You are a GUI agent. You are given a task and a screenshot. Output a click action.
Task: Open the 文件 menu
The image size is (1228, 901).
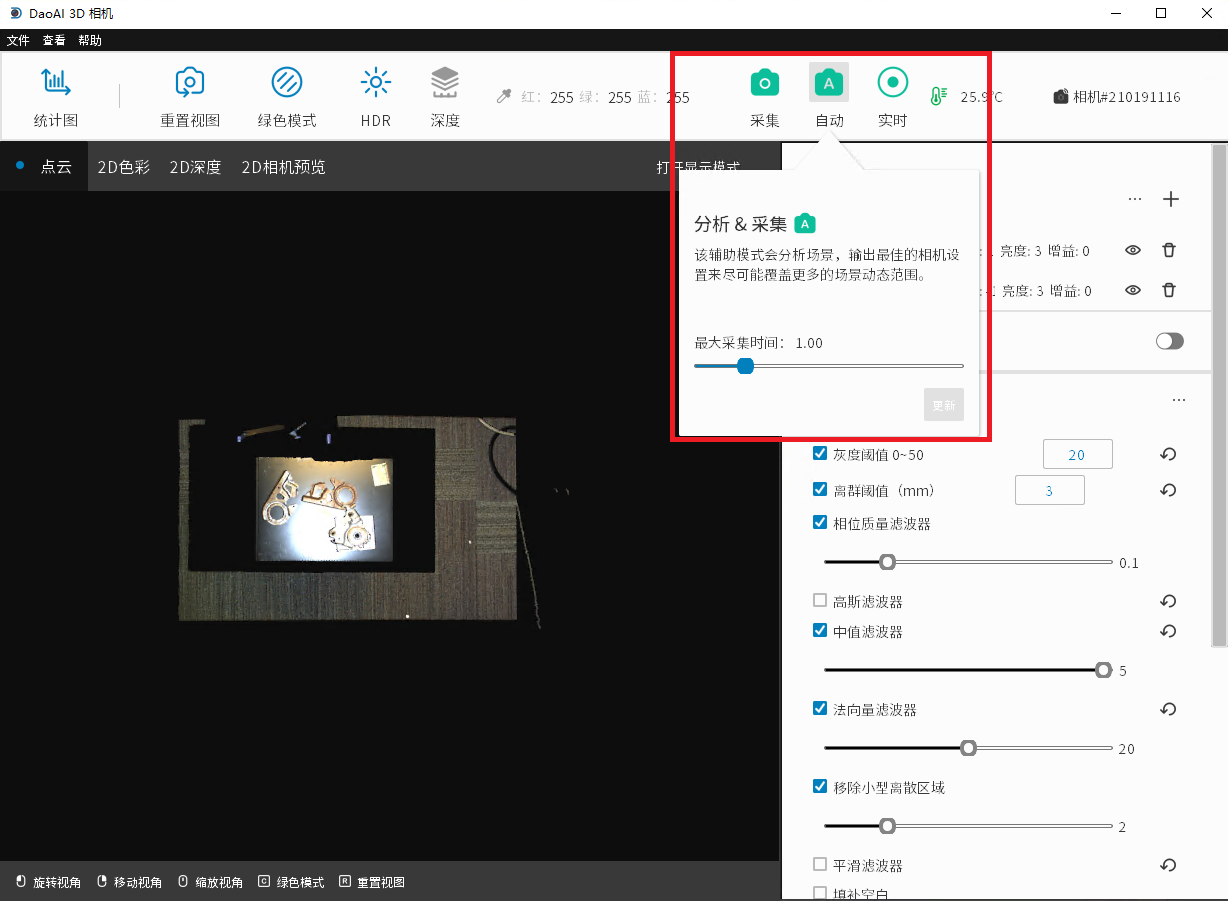coord(18,41)
